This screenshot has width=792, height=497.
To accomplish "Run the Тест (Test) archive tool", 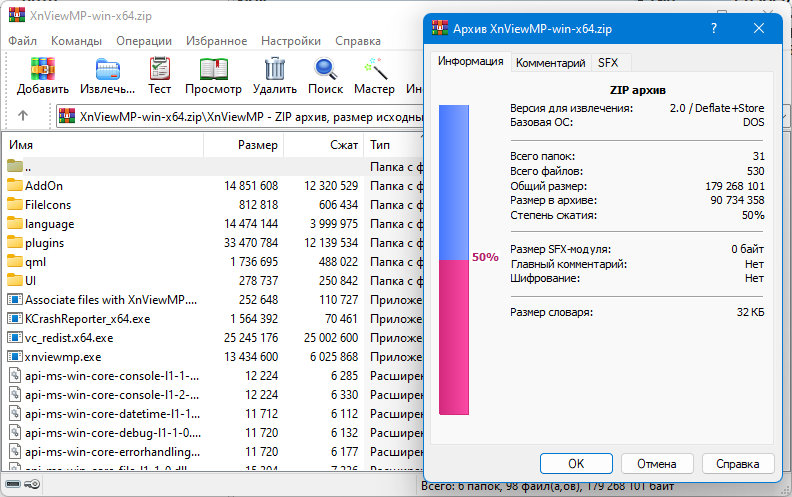I will (x=160, y=69).
